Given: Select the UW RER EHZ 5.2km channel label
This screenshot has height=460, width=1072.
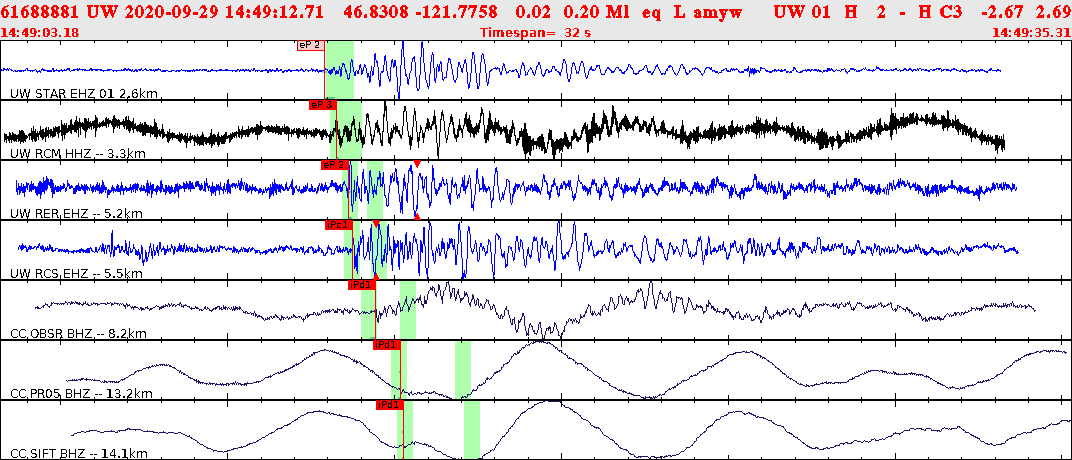Looking at the screenshot, I should [76, 214].
